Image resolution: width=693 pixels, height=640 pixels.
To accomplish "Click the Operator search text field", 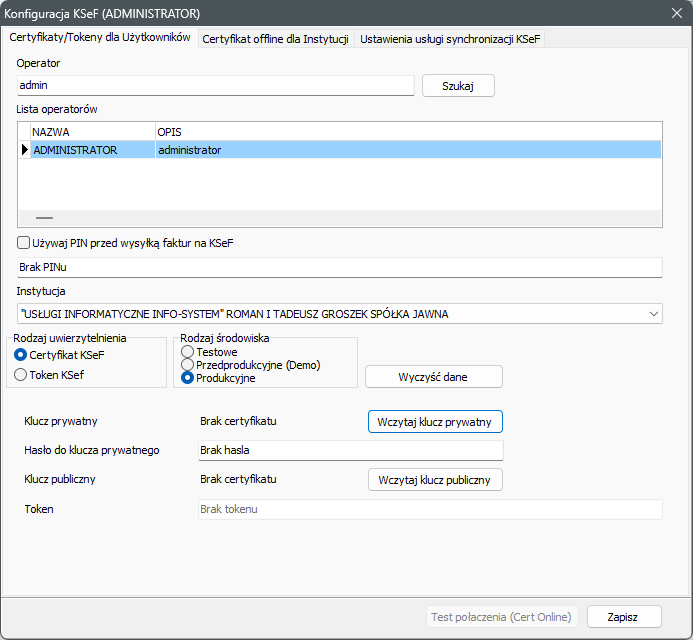I will pyautogui.click(x=215, y=86).
